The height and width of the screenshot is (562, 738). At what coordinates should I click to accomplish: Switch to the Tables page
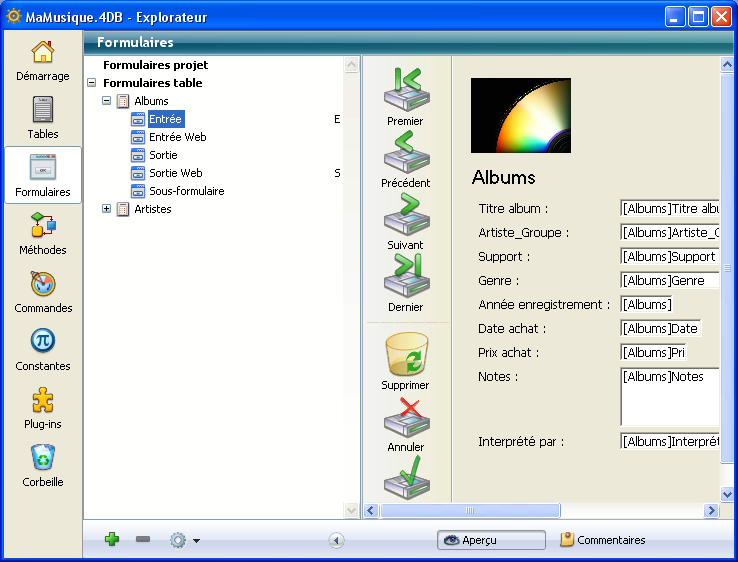[42, 117]
